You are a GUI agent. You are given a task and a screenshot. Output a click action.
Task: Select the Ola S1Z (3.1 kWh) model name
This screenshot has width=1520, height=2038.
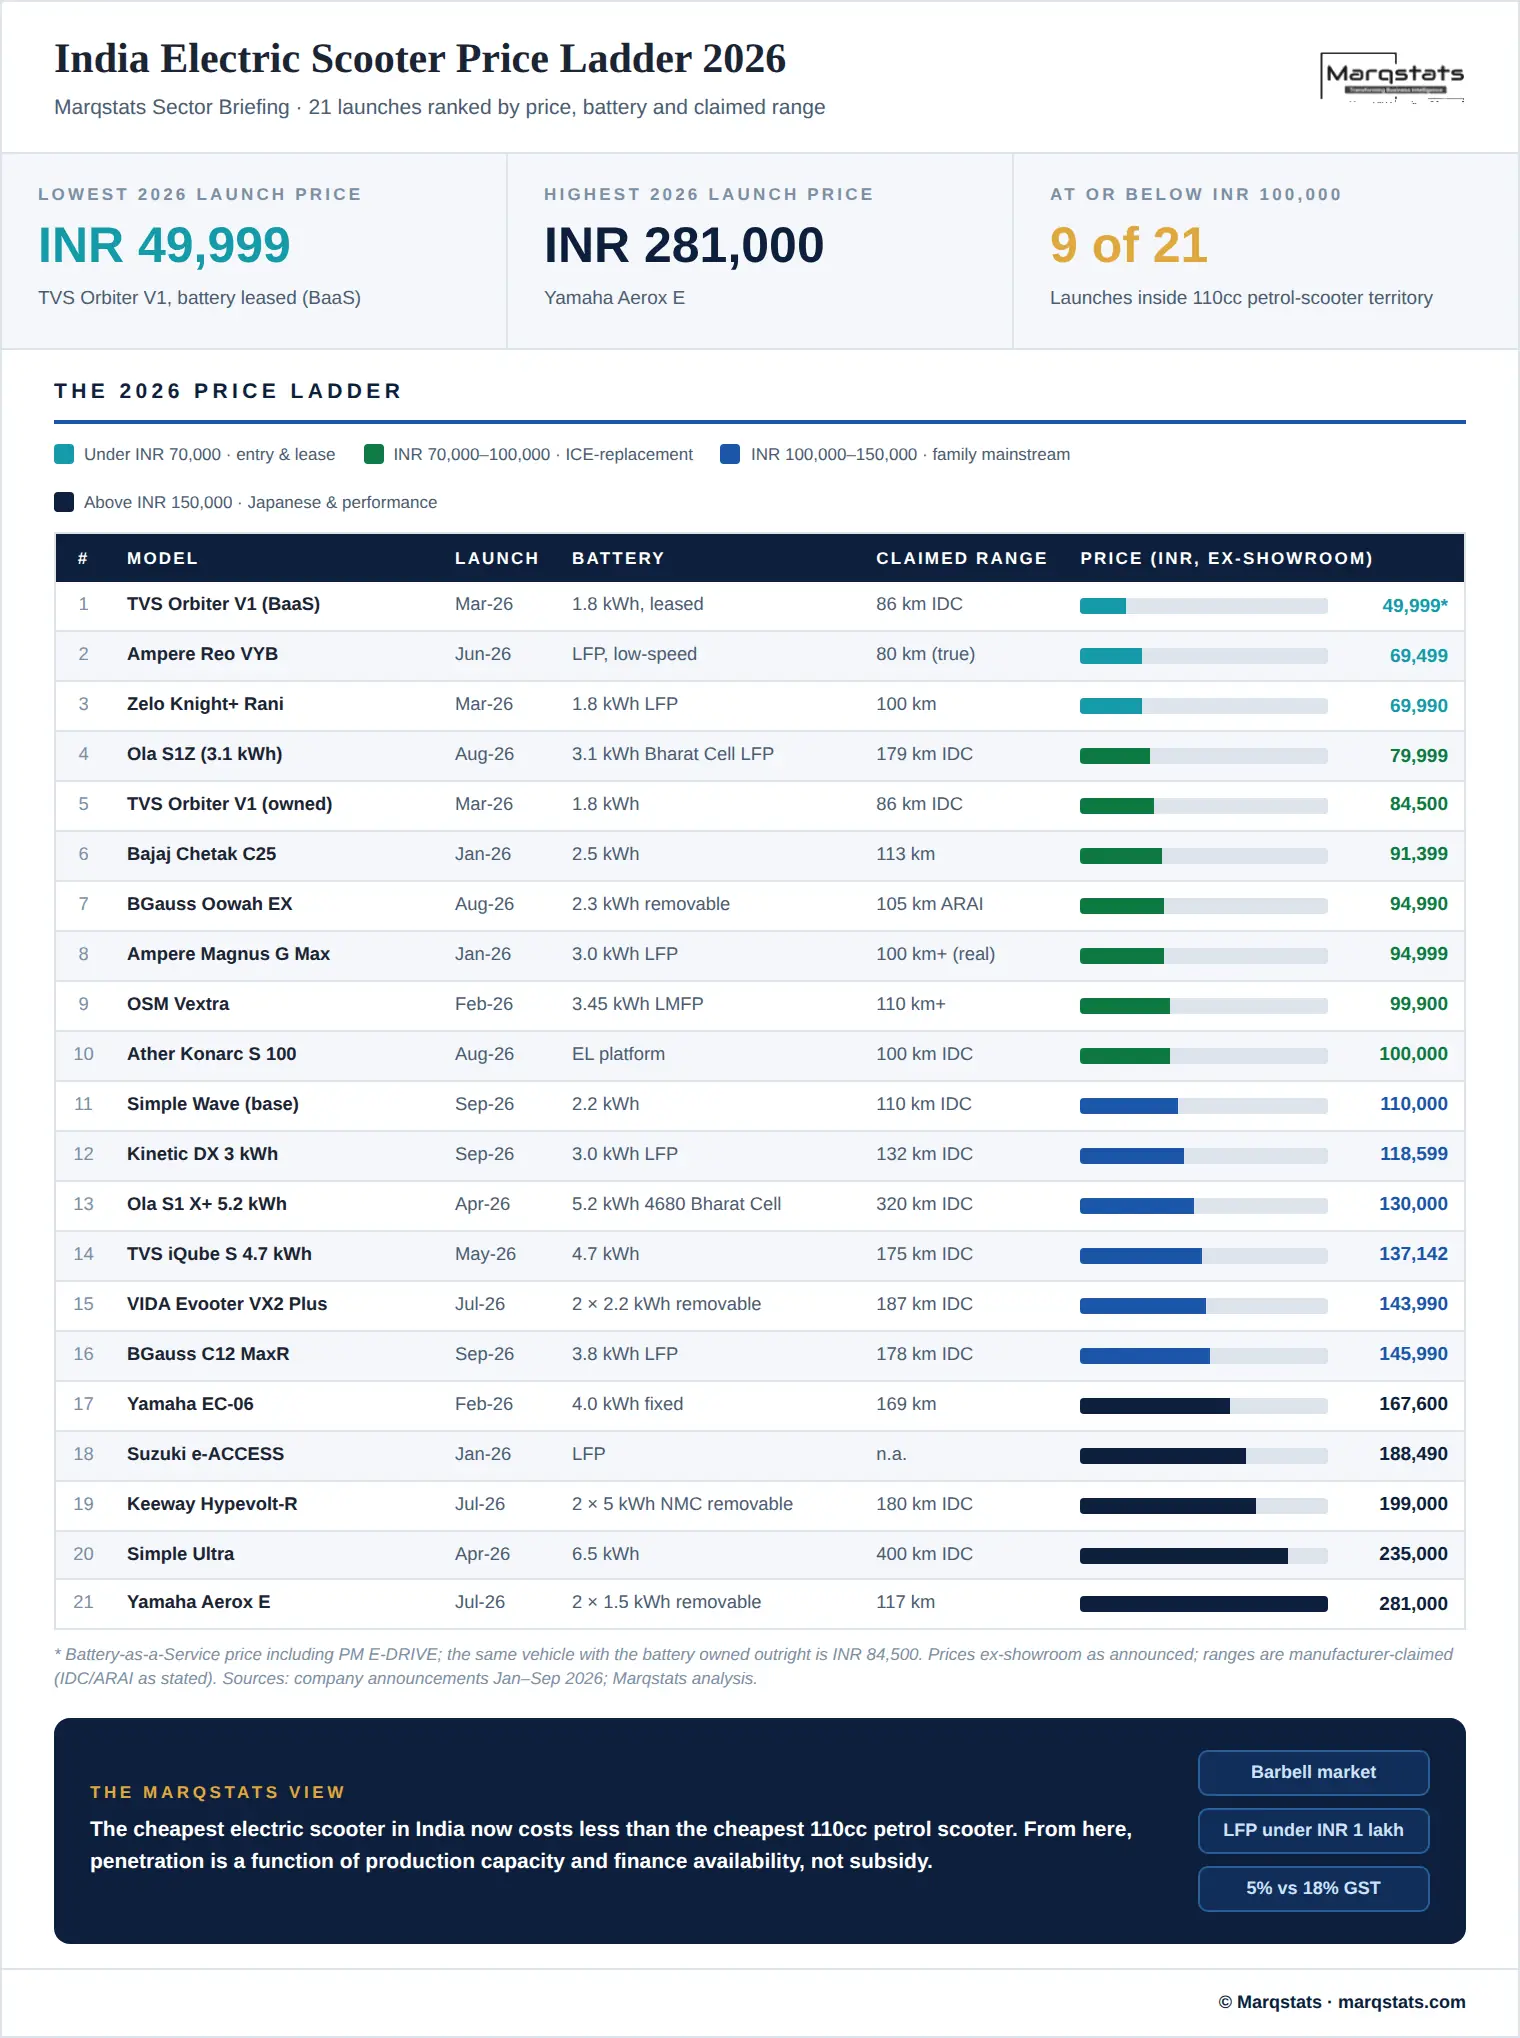click(204, 754)
